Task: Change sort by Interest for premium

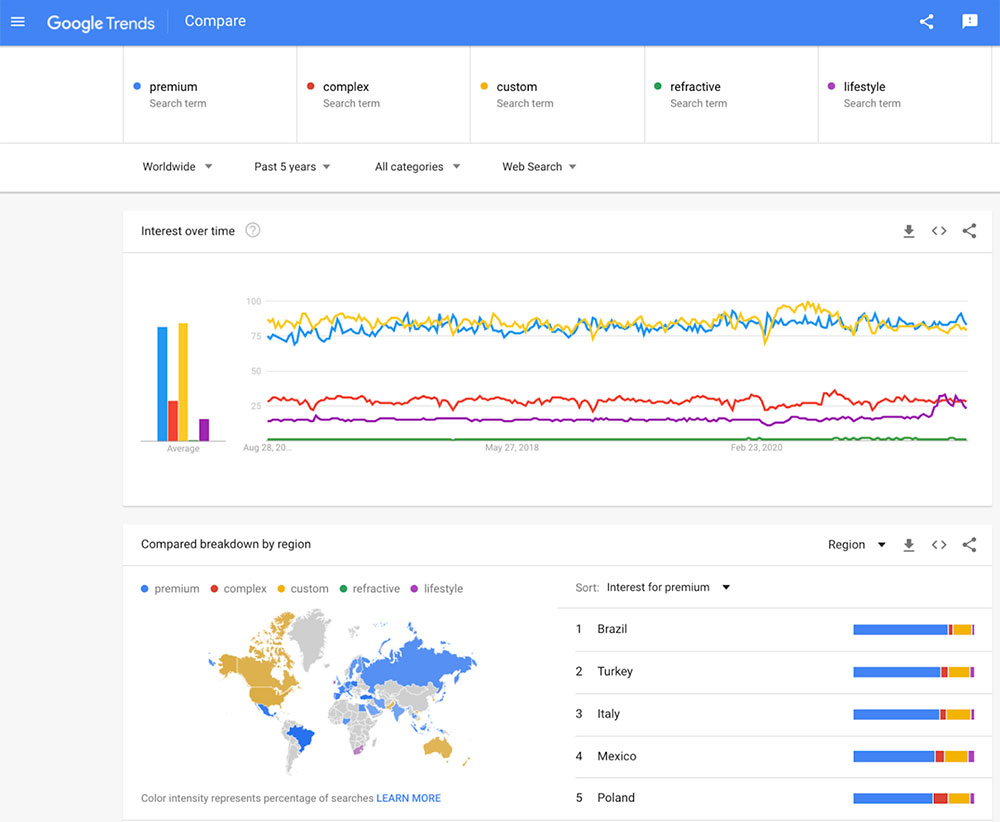Action: tap(668, 588)
